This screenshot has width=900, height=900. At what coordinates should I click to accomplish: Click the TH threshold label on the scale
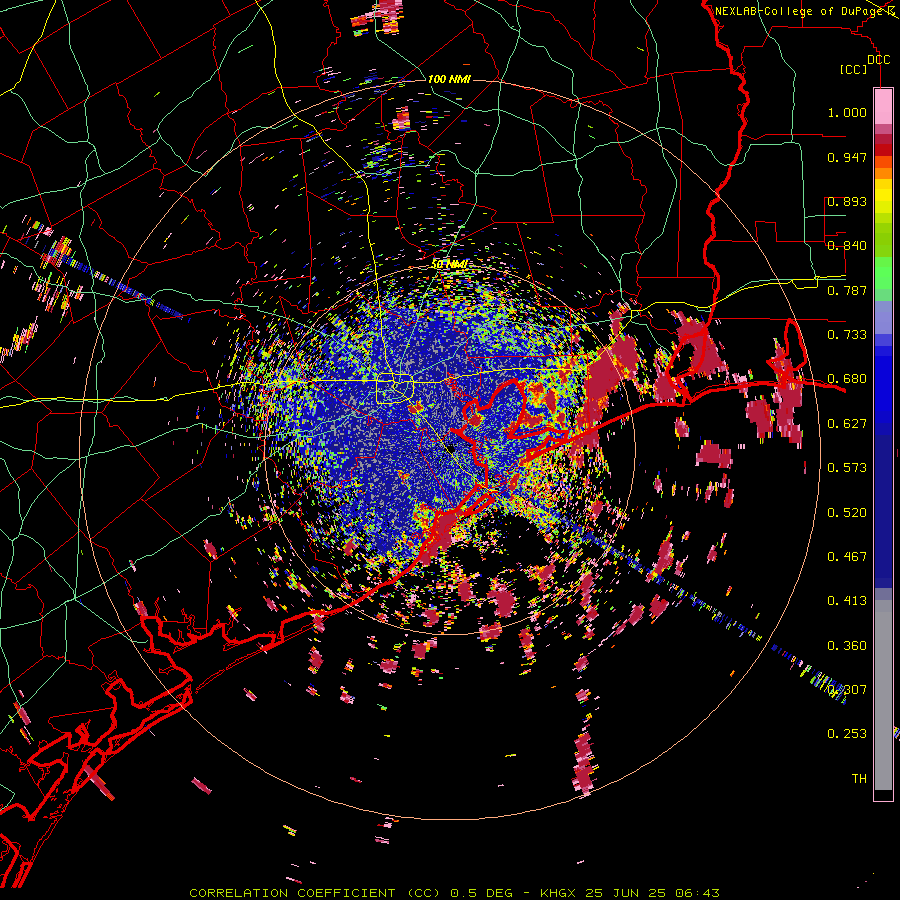tap(859, 779)
